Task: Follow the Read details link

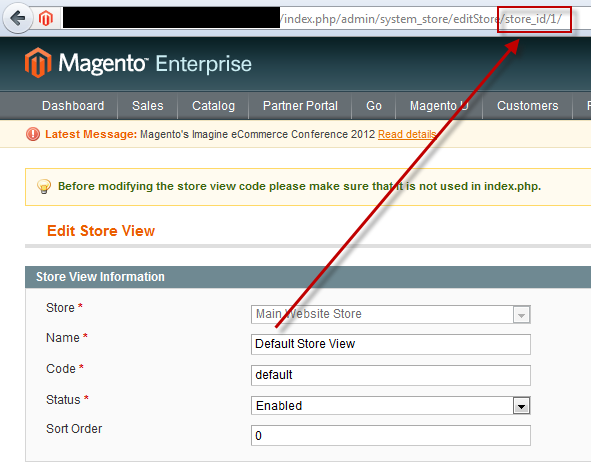Action: point(407,134)
